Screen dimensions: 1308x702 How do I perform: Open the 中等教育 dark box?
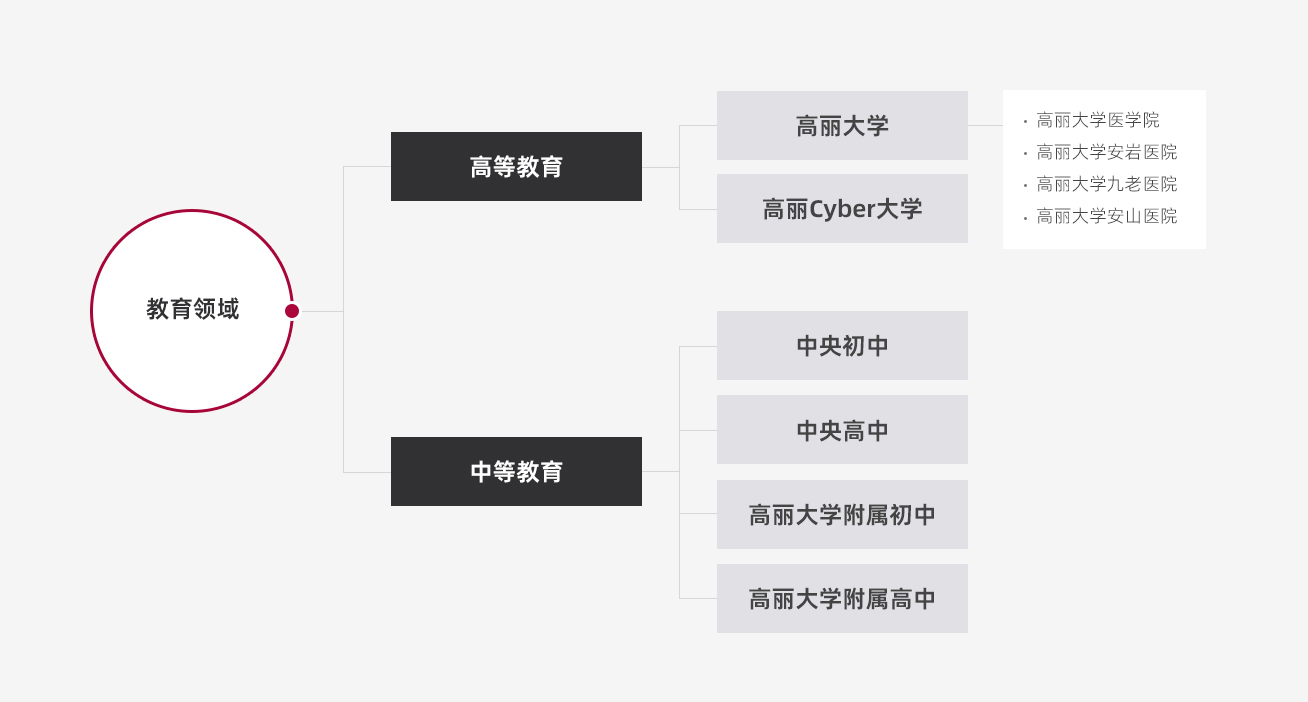click(516, 472)
